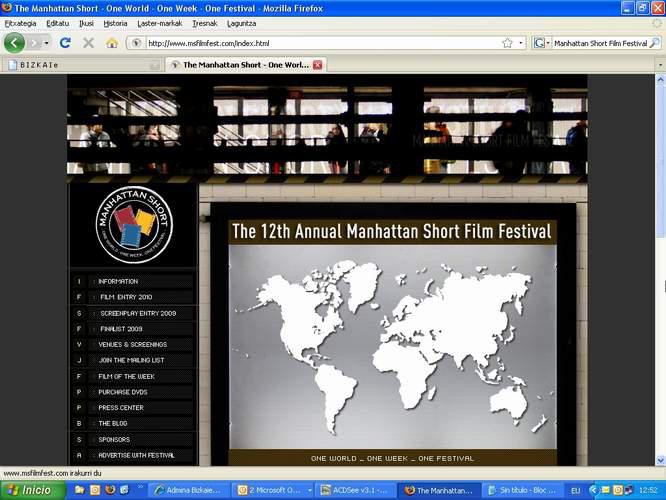This screenshot has width=666, height=500.
Task: Open the Windows Inicio start button
Action: coord(33,490)
